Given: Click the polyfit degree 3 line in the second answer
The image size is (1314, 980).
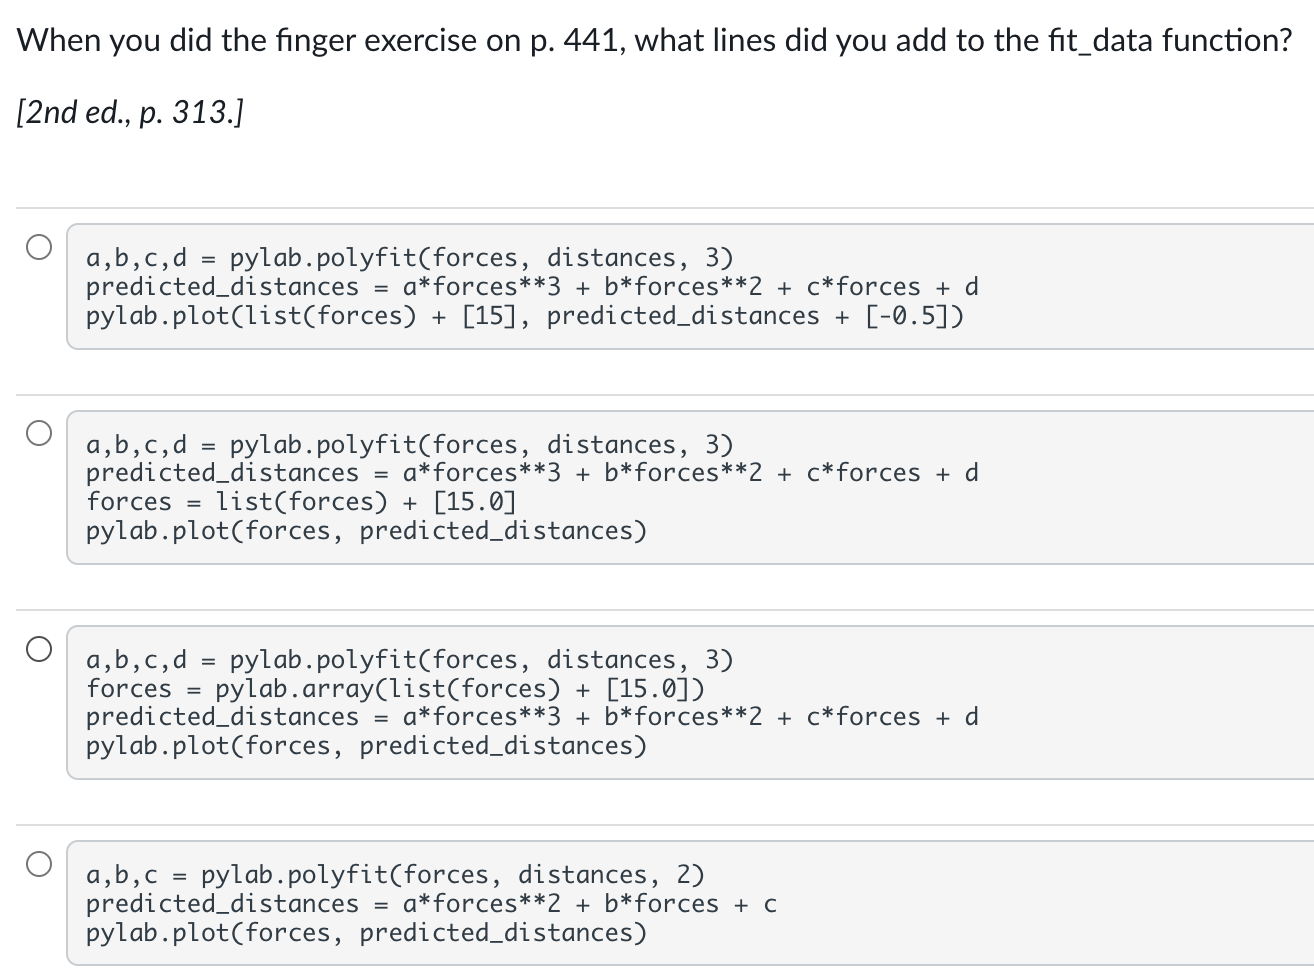Looking at the screenshot, I should pos(409,444).
